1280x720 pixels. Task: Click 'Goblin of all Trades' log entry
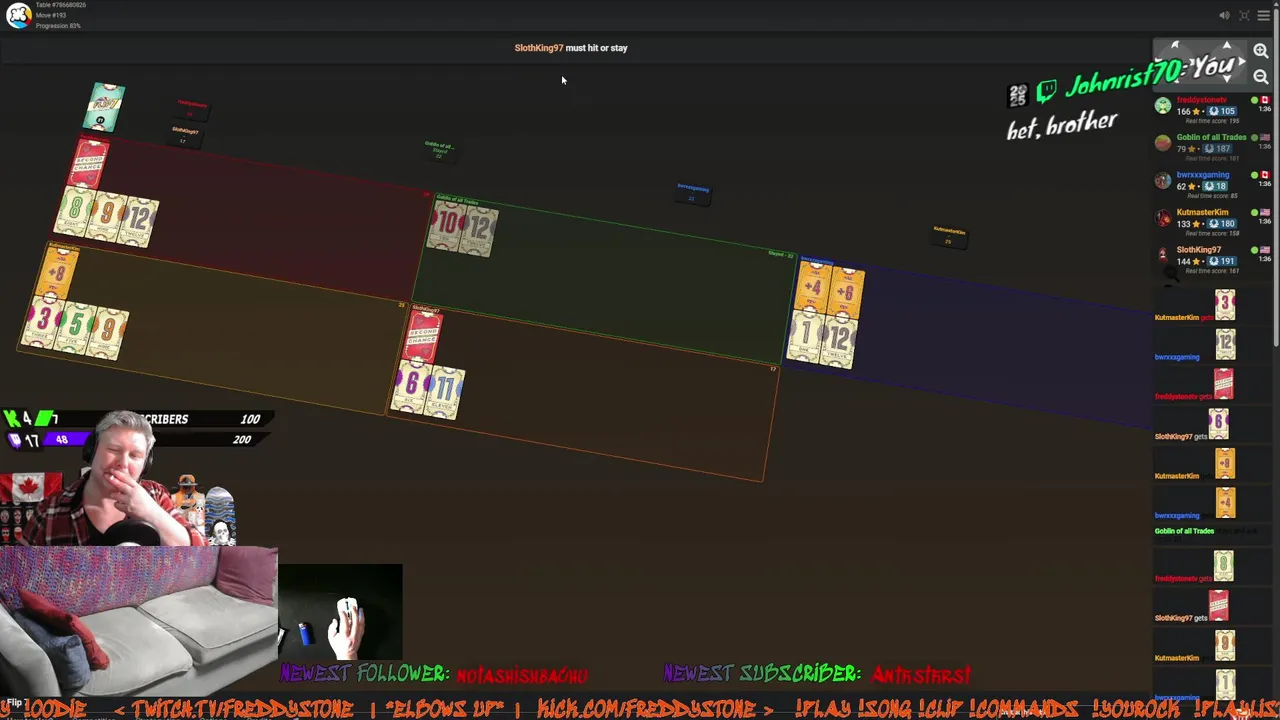click(1184, 531)
